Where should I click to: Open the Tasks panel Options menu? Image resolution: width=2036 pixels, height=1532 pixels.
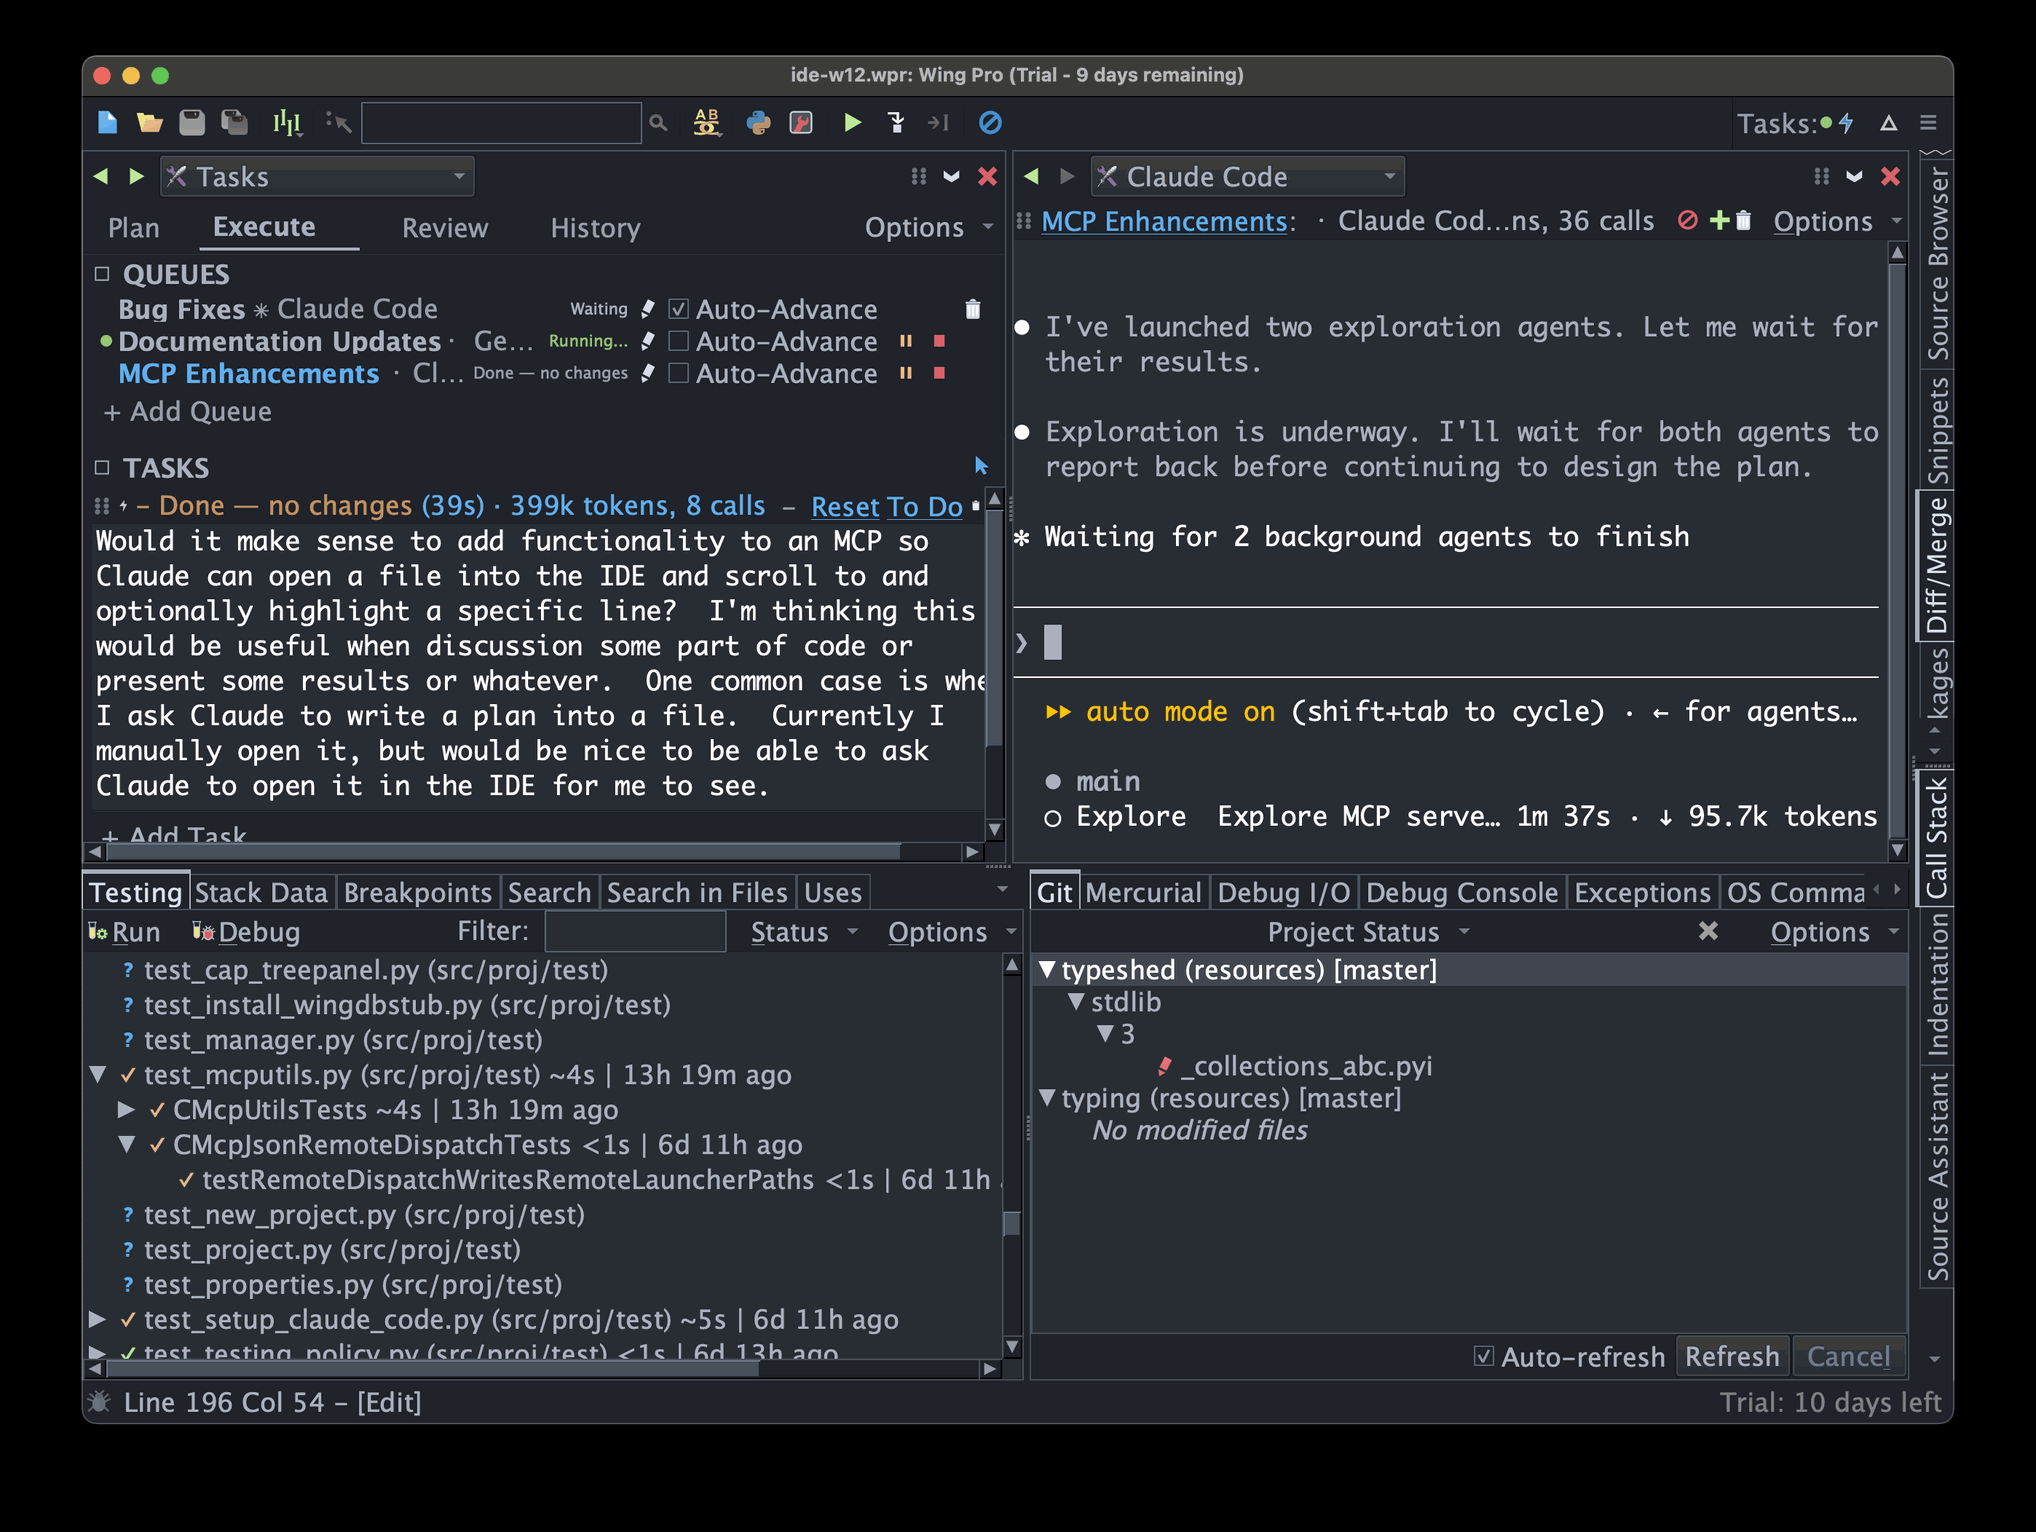point(928,227)
